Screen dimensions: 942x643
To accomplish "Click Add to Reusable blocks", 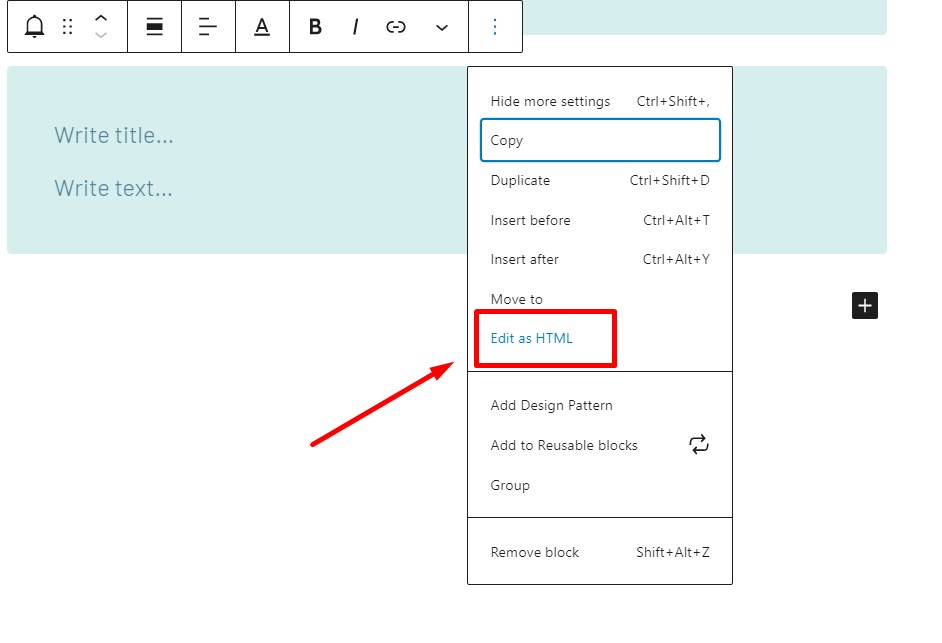I will pos(600,445).
